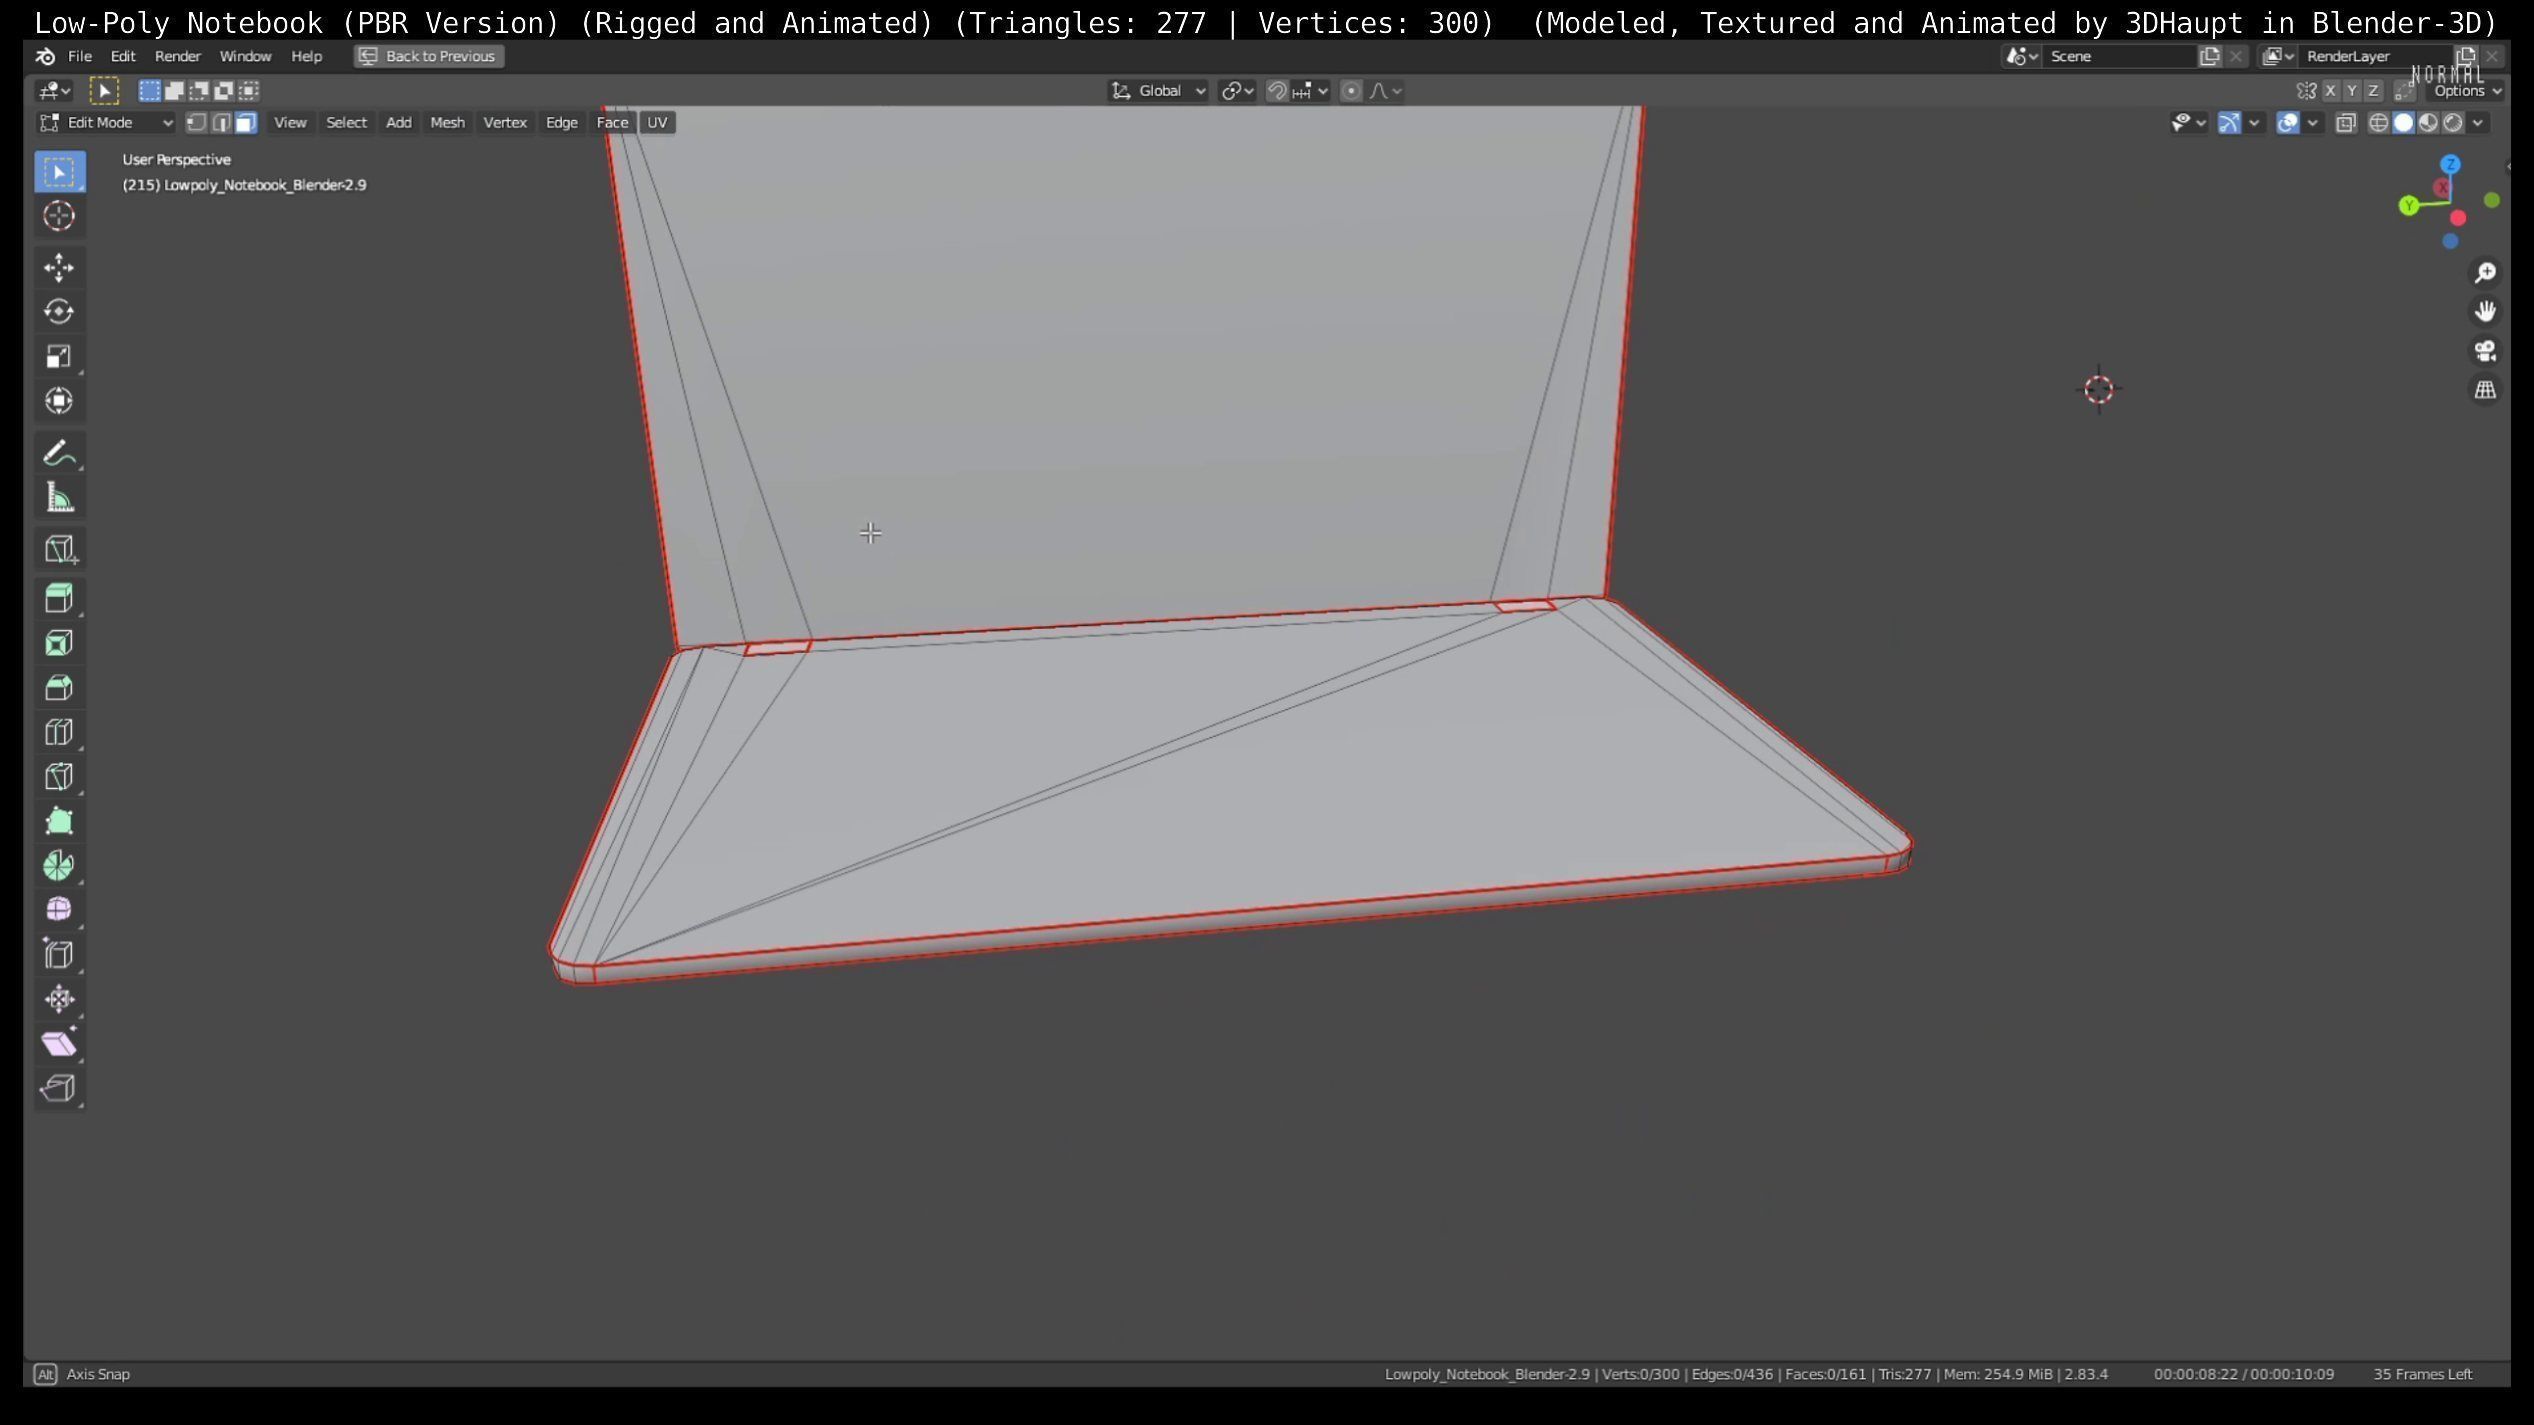The image size is (2534, 1425).
Task: Click the 3D Cursor tool
Action: point(58,216)
